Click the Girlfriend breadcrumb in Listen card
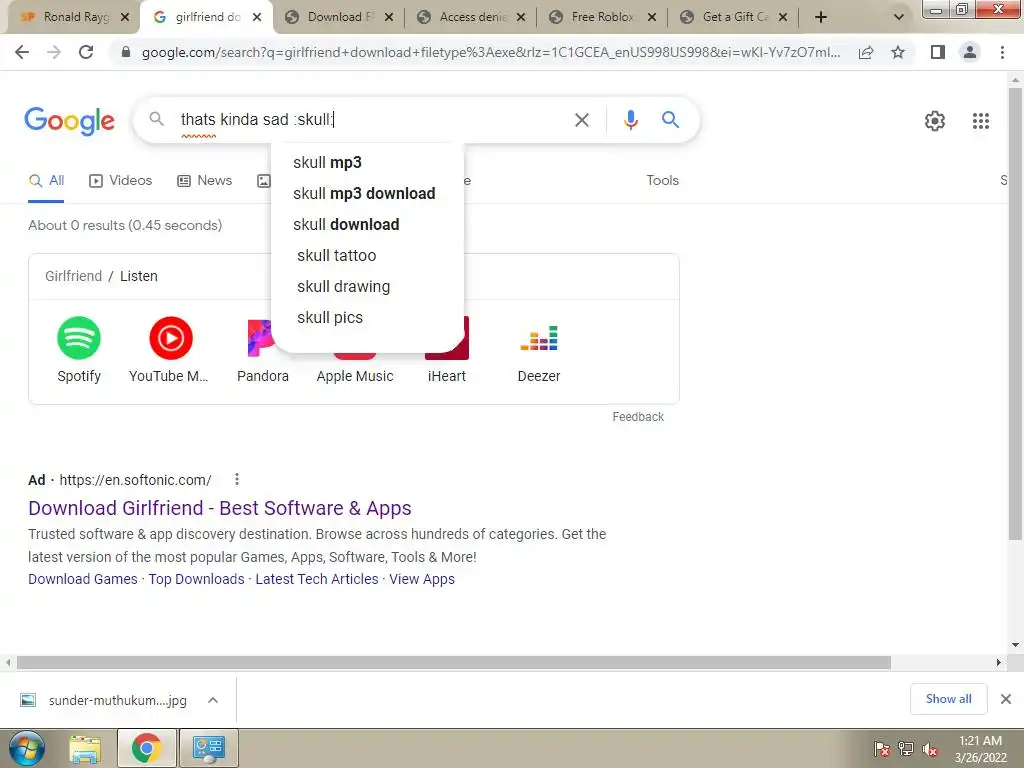This screenshot has height=768, width=1024. [73, 276]
